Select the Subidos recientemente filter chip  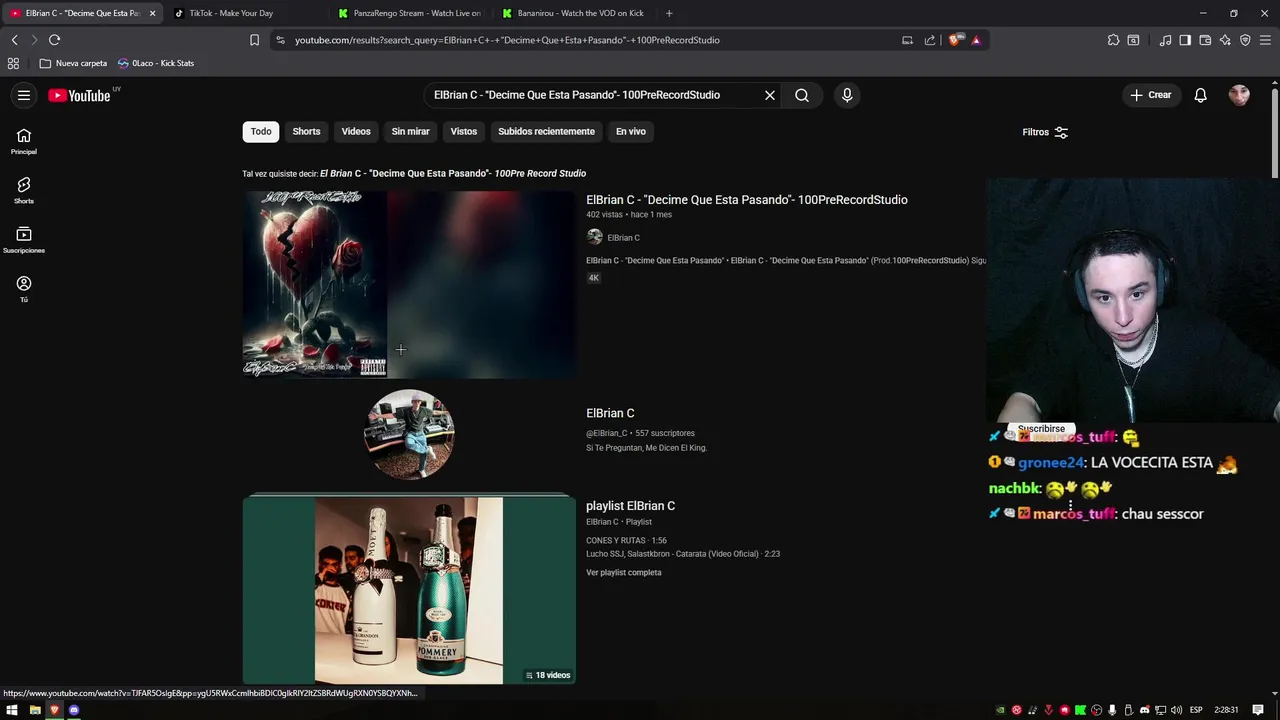(546, 131)
